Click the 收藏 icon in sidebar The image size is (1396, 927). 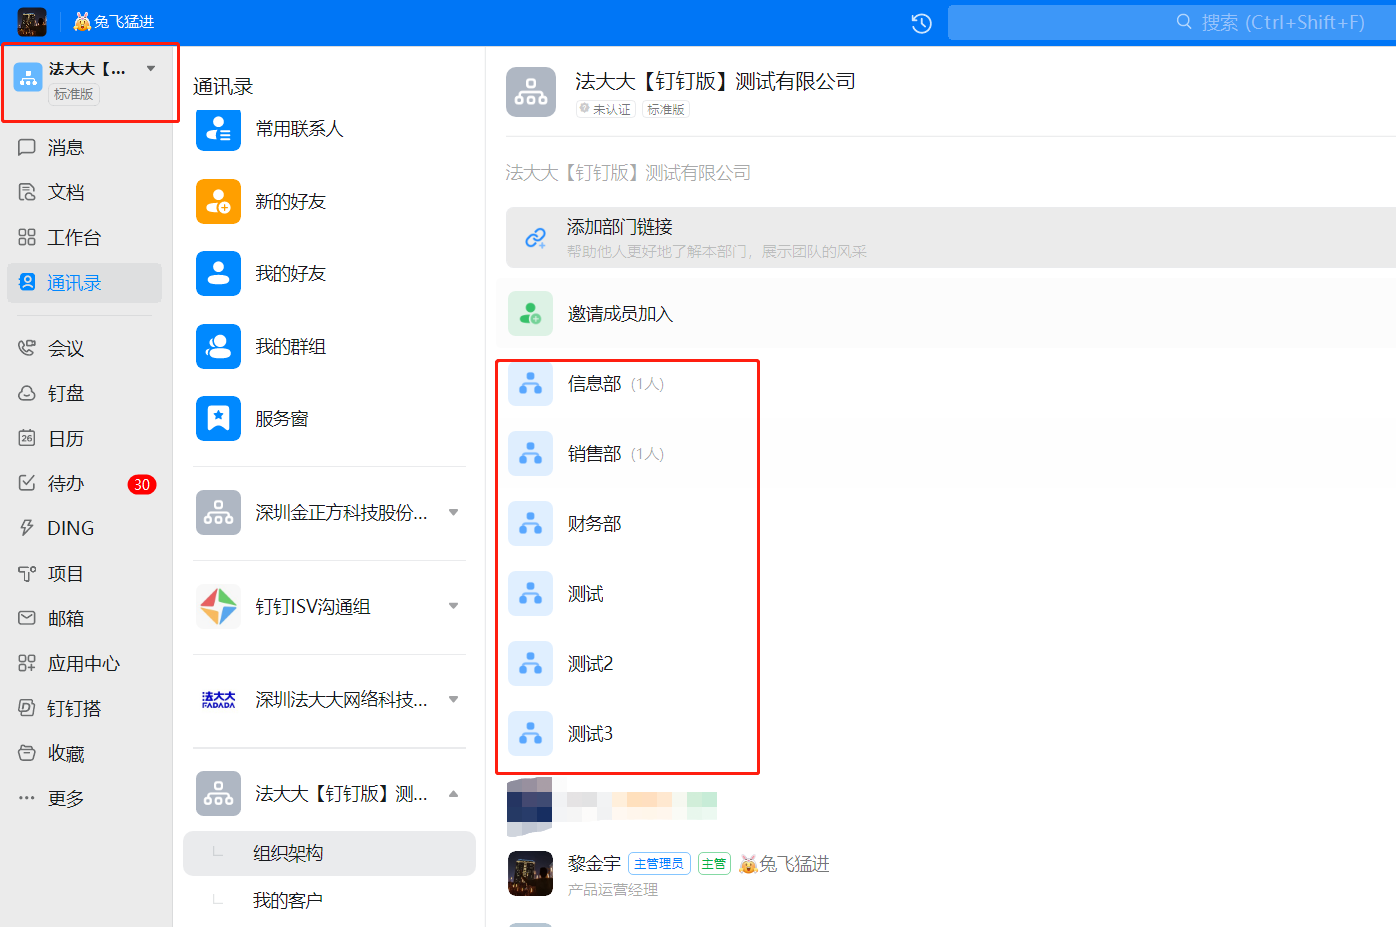[x=27, y=753]
